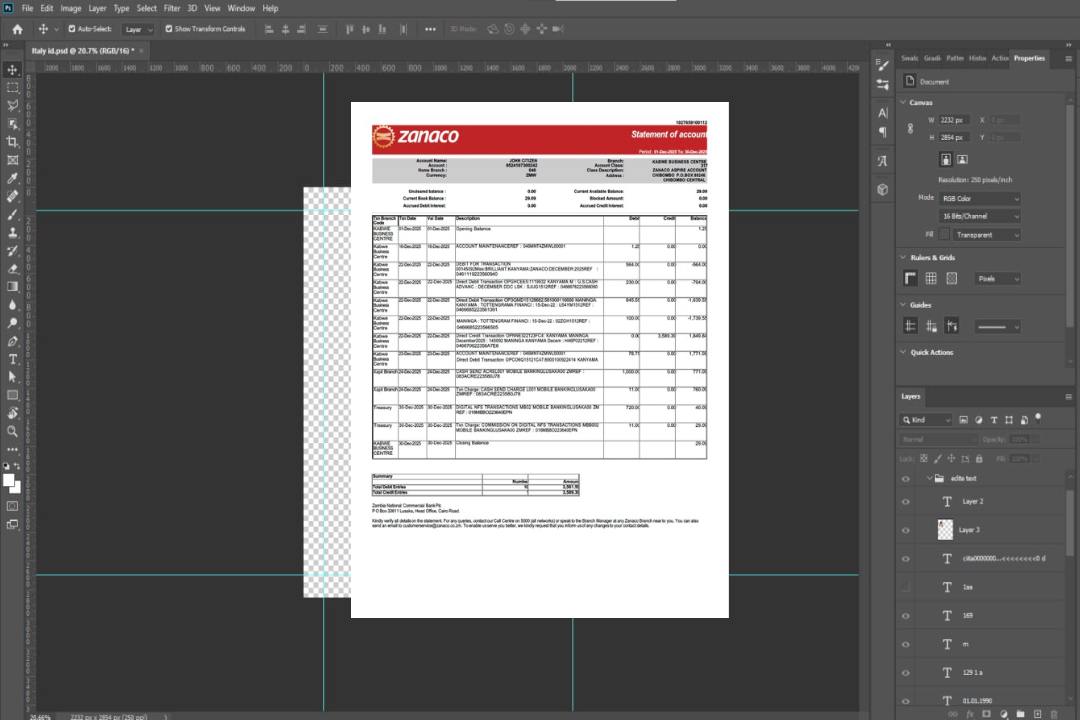The width and height of the screenshot is (1080, 720).
Task: Toggle layer filtering switch in Layers panel
Action: coord(1038,418)
